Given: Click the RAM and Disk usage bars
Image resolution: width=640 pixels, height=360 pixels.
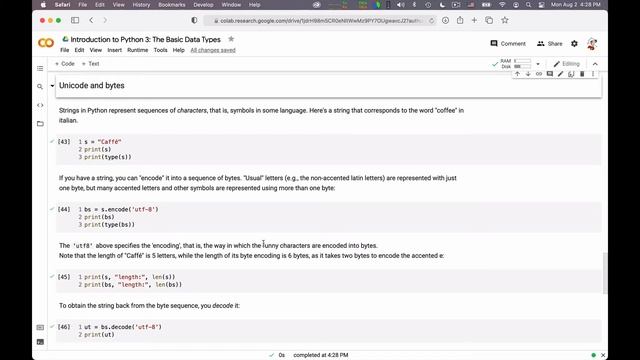Looking at the screenshot, I should point(516,64).
